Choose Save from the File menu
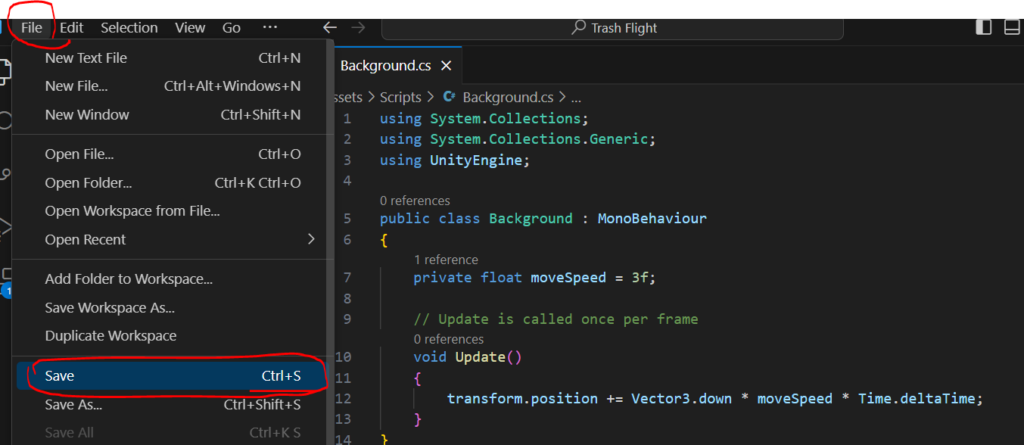Screen dimensions: 1024x445 60,376
